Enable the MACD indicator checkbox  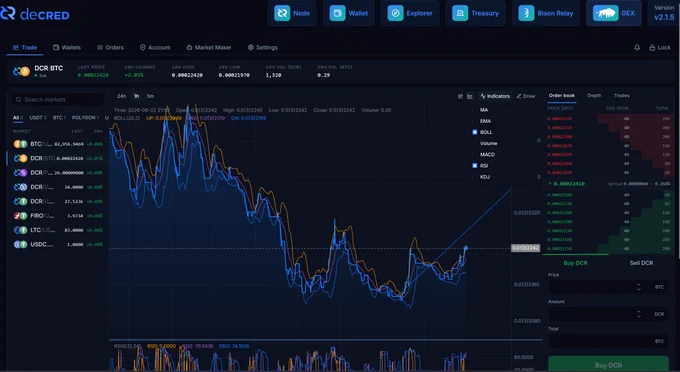474,154
